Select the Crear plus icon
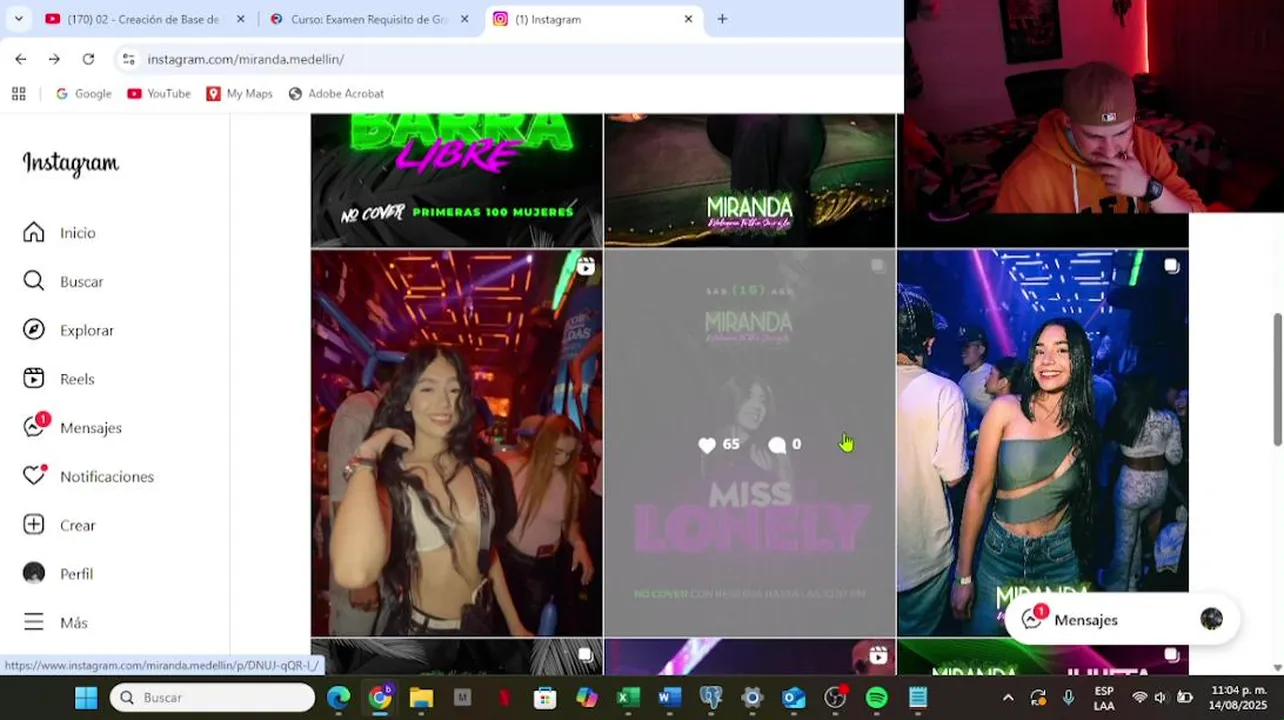The width and height of the screenshot is (1284, 720). 34,525
